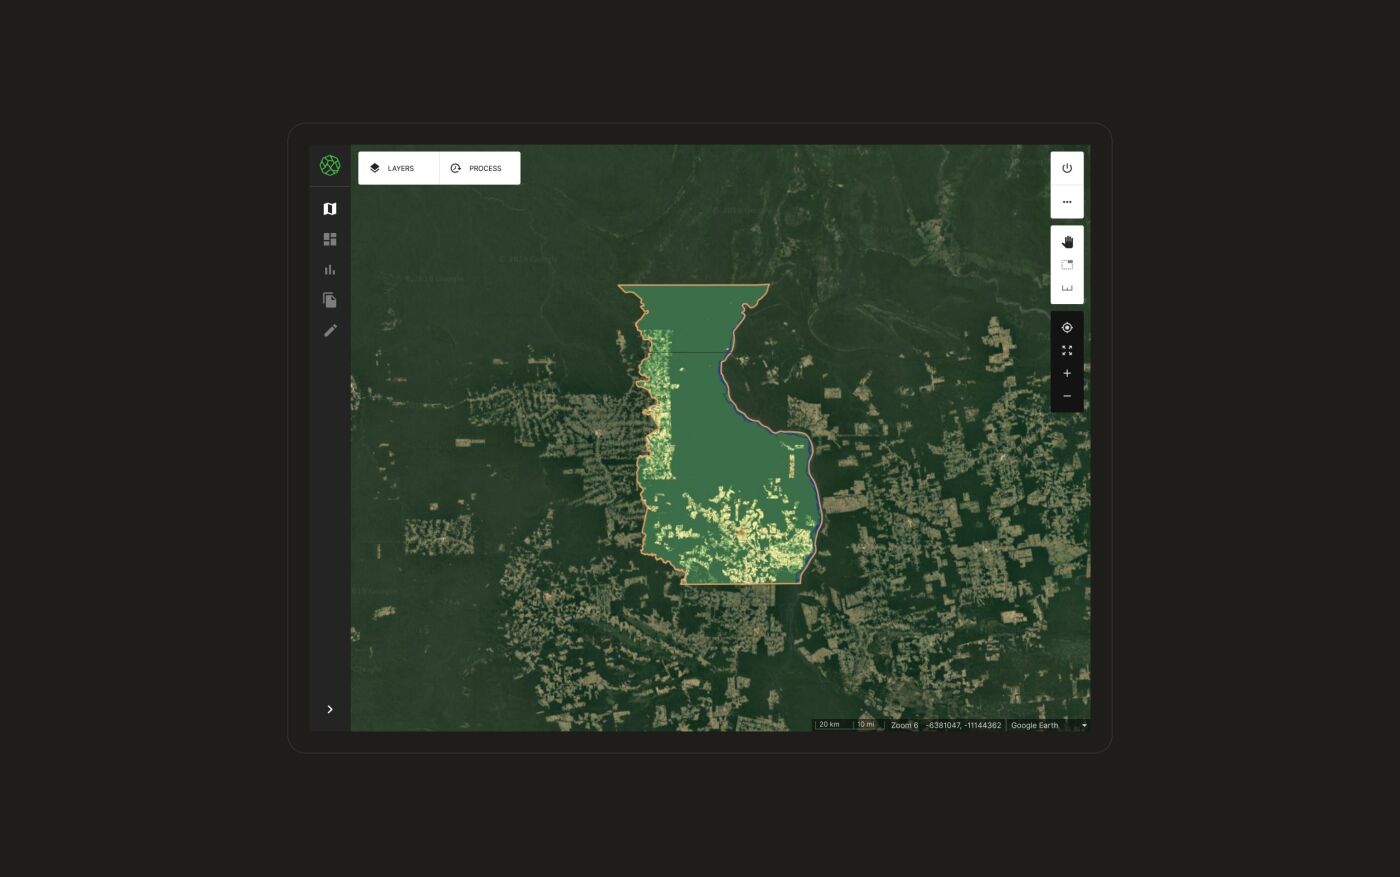1400x877 pixels.
Task: Activate the hand pan tool
Action: coord(1067,242)
